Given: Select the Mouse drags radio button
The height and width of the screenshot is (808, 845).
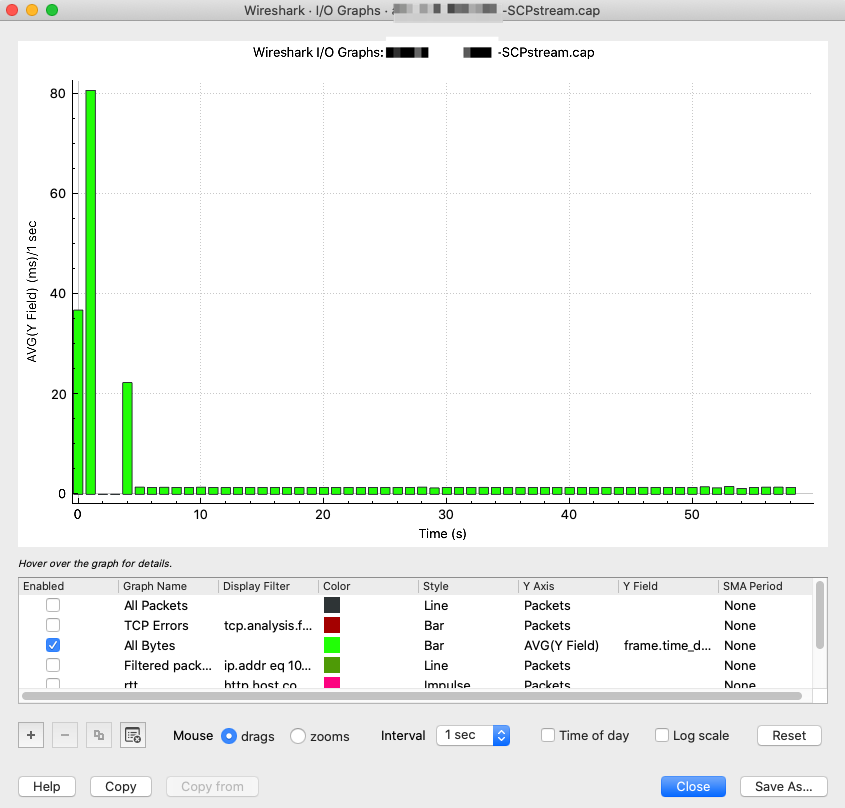Looking at the screenshot, I should click(x=229, y=736).
